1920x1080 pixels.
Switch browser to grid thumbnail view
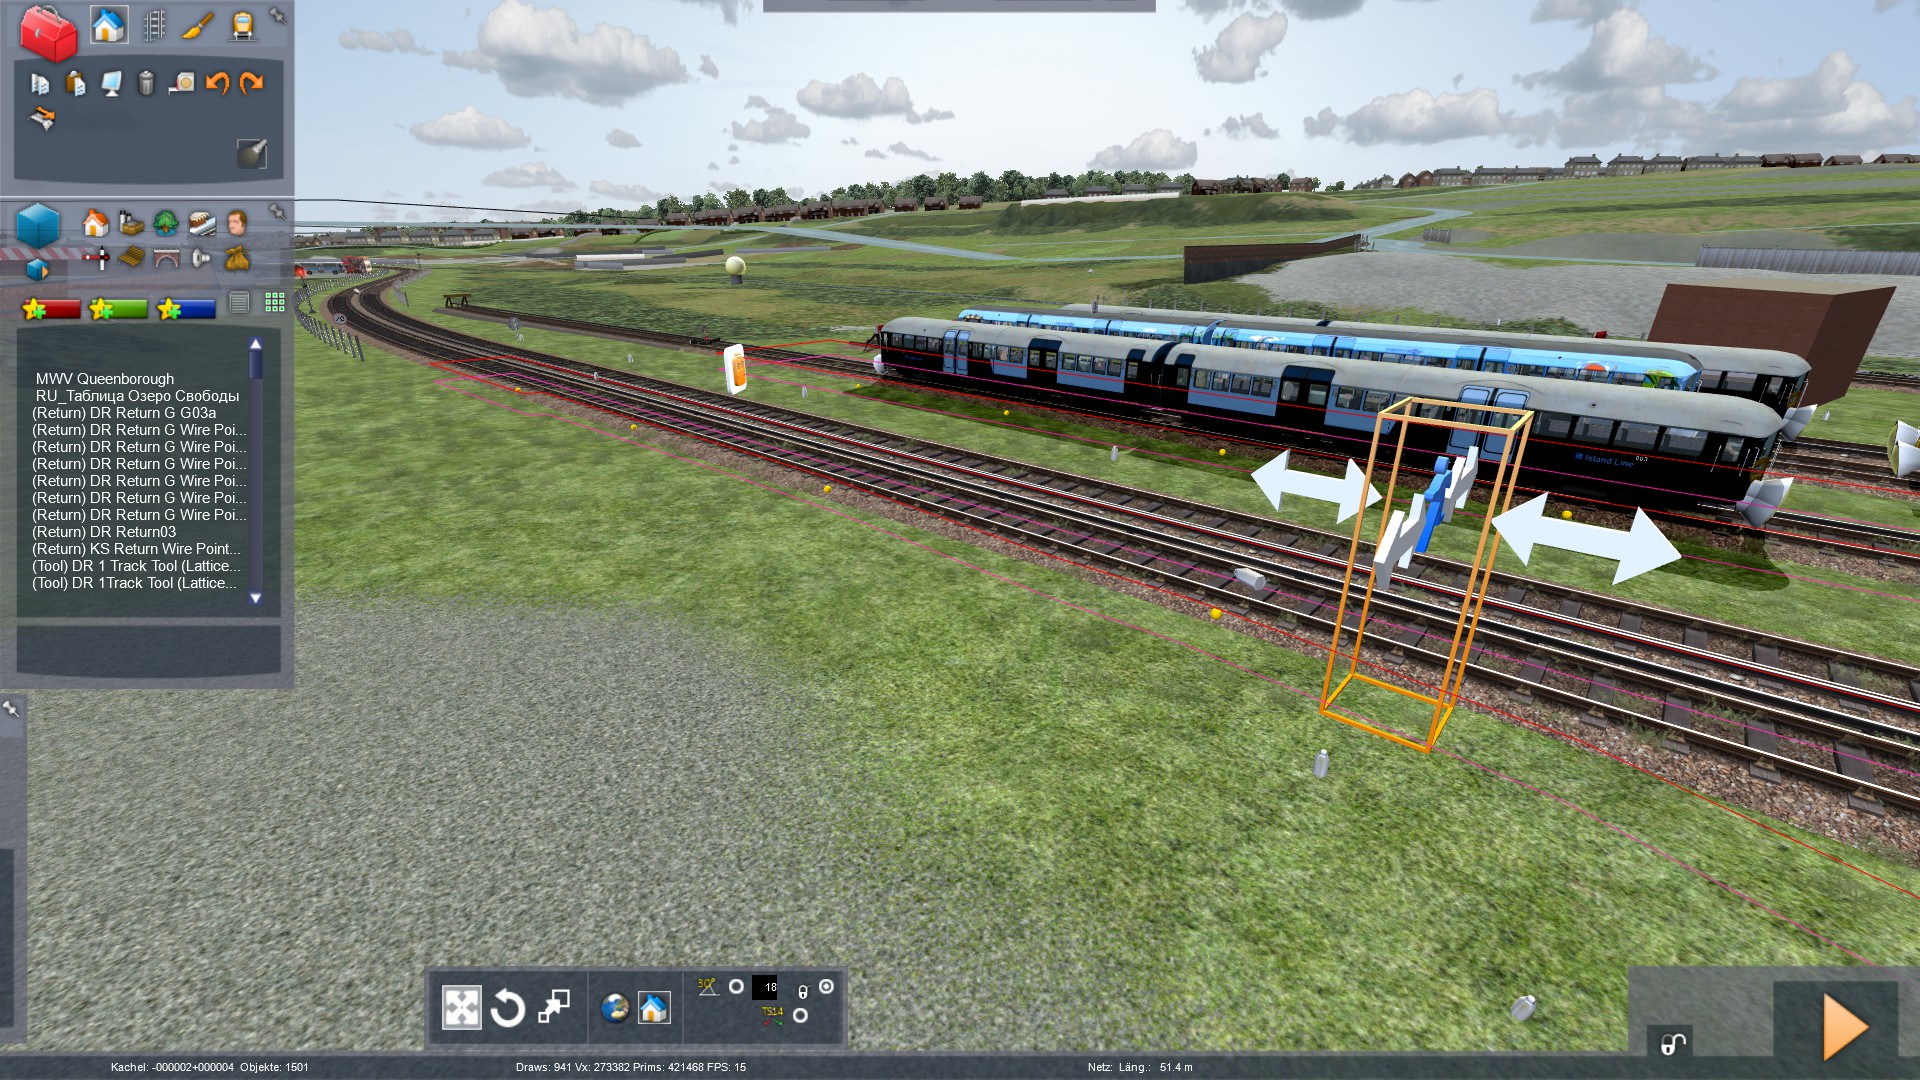pos(274,302)
